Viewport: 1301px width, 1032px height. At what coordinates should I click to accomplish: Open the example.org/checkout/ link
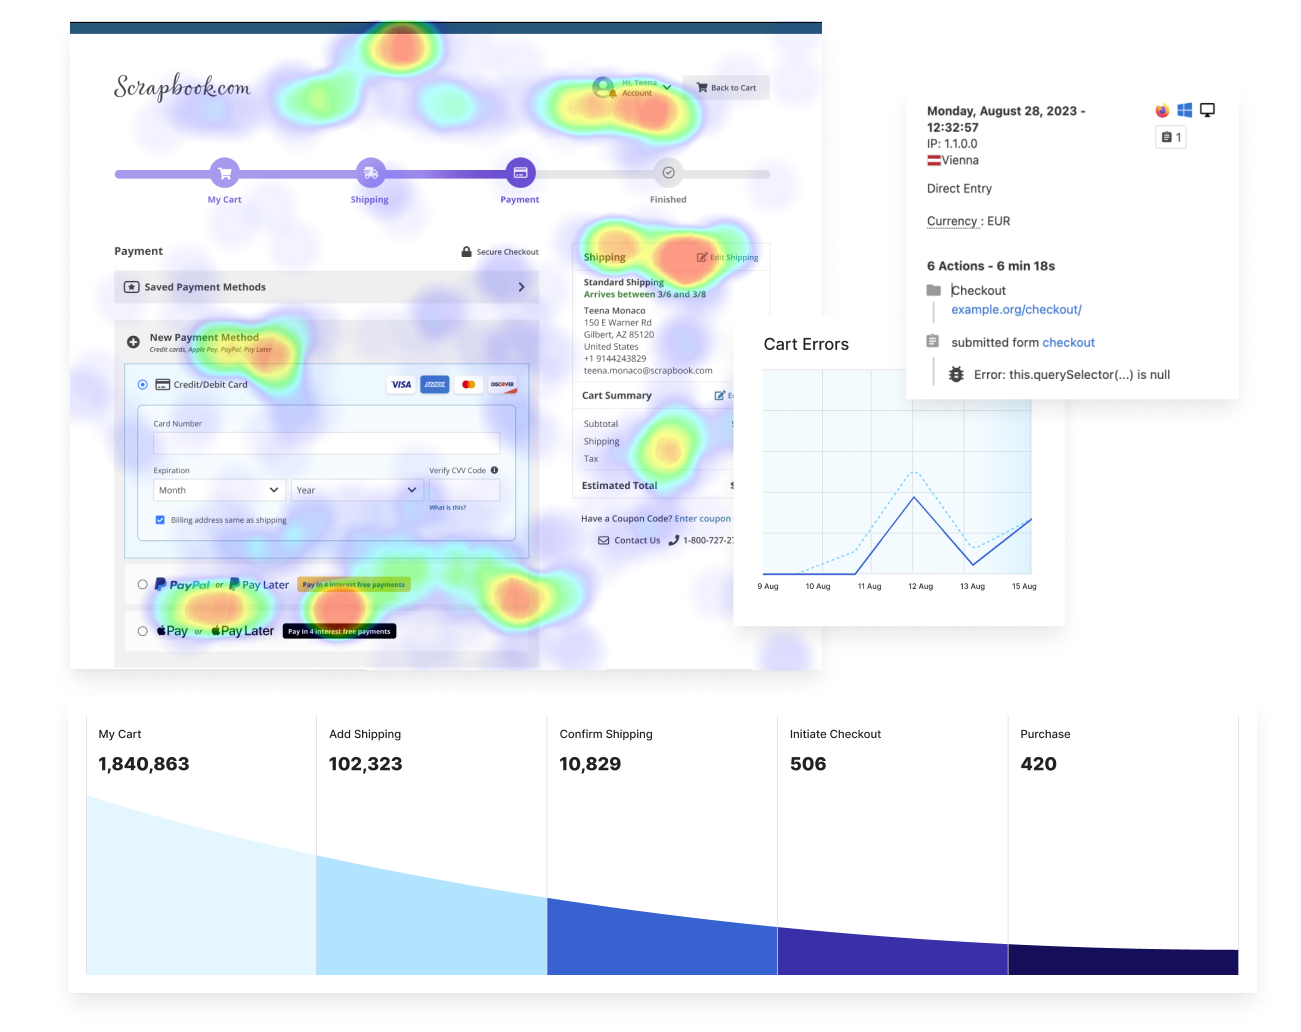pos(1016,310)
